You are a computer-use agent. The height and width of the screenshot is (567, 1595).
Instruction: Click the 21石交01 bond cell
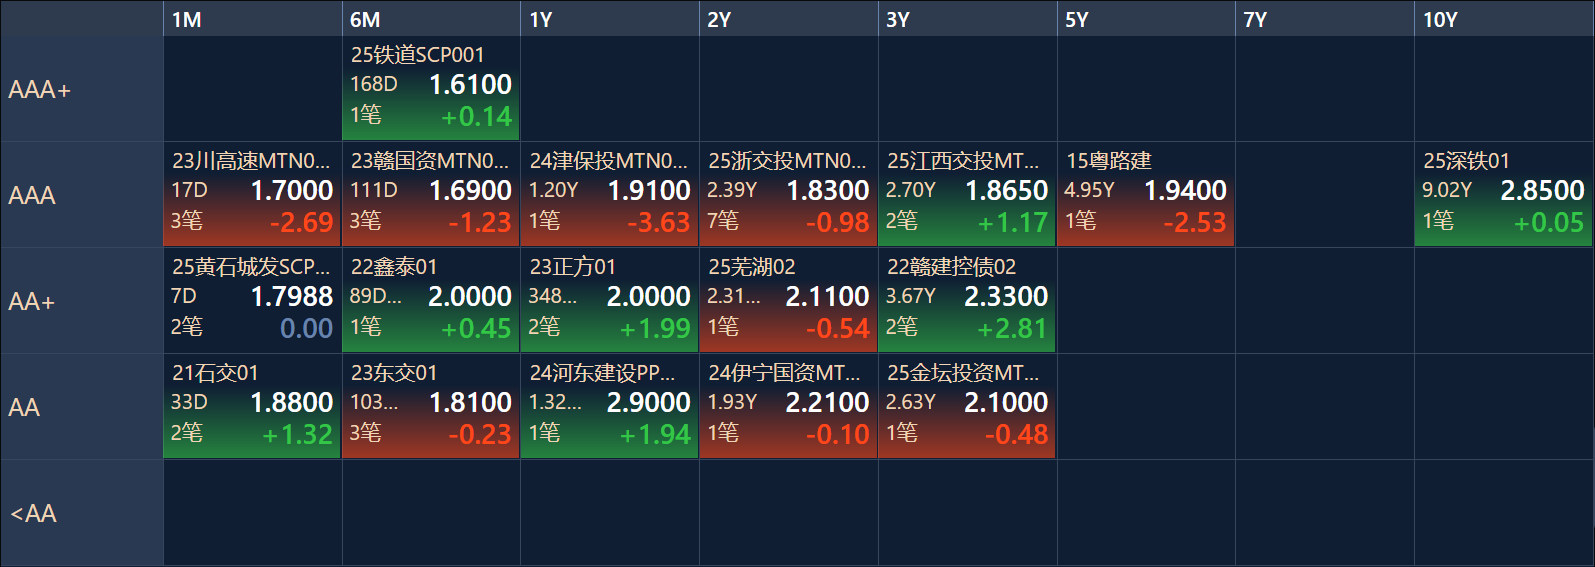coord(252,407)
